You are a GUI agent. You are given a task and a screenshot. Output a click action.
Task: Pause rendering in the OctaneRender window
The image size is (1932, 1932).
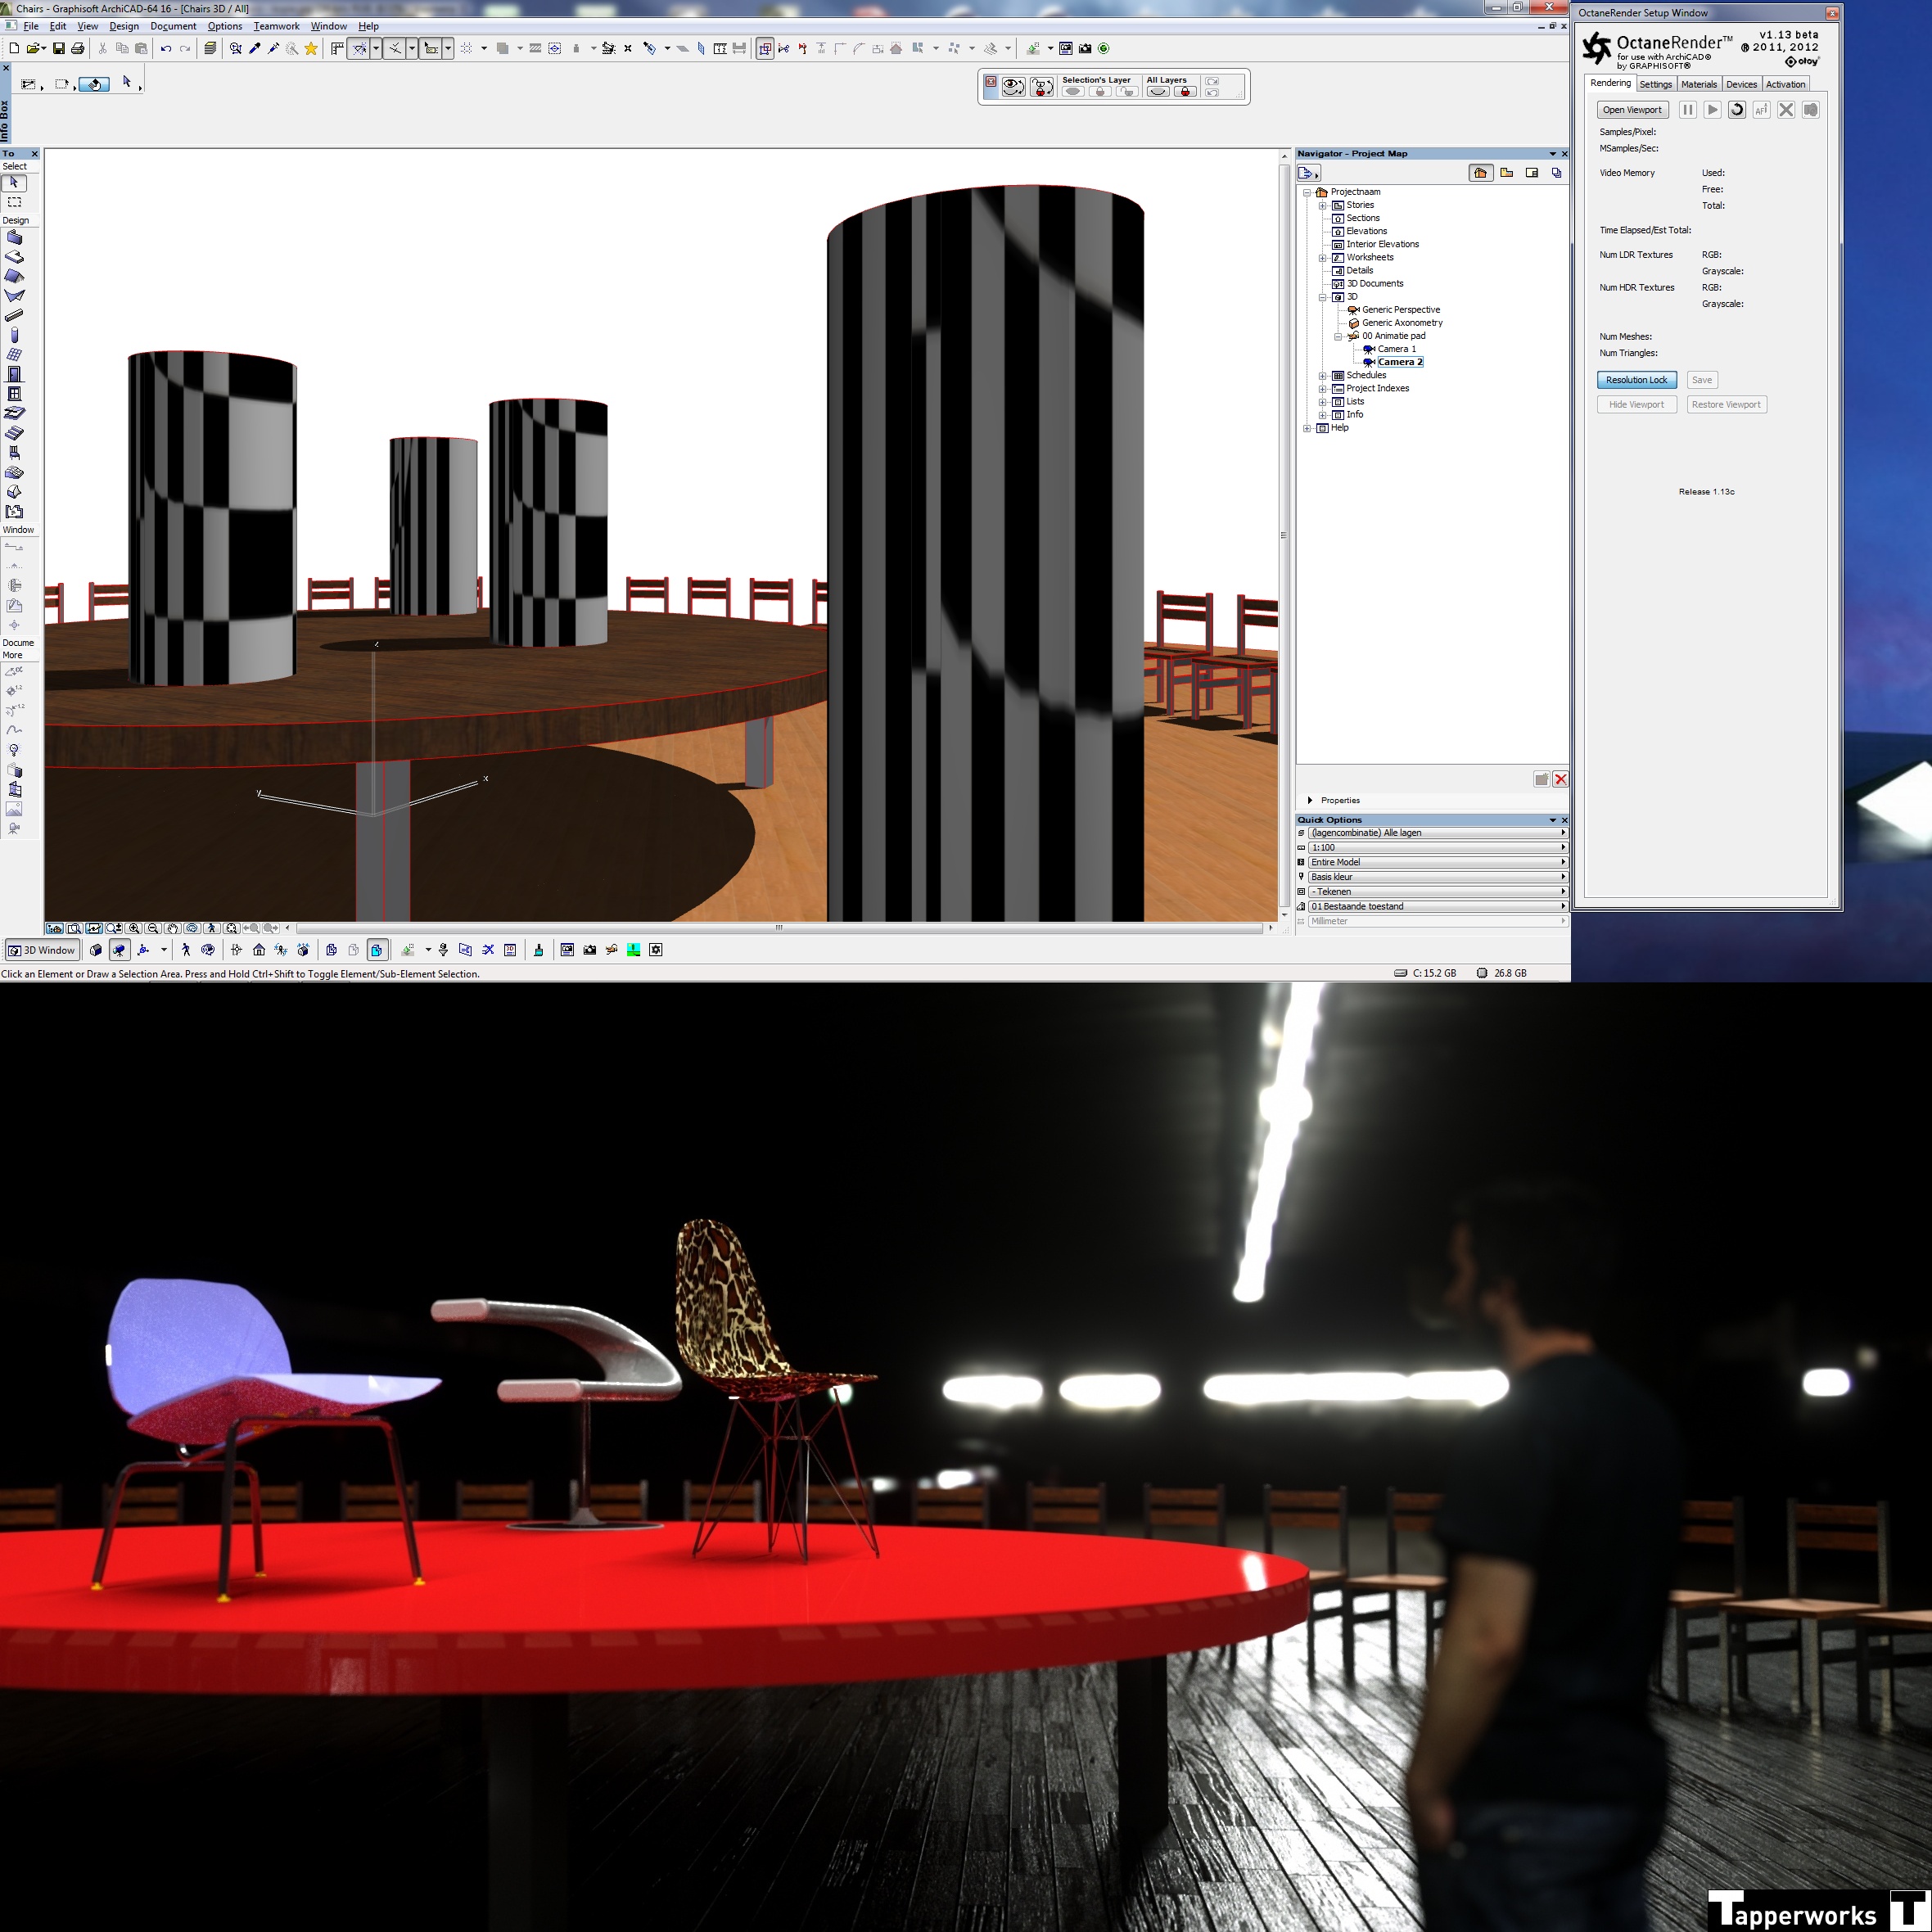click(1687, 110)
